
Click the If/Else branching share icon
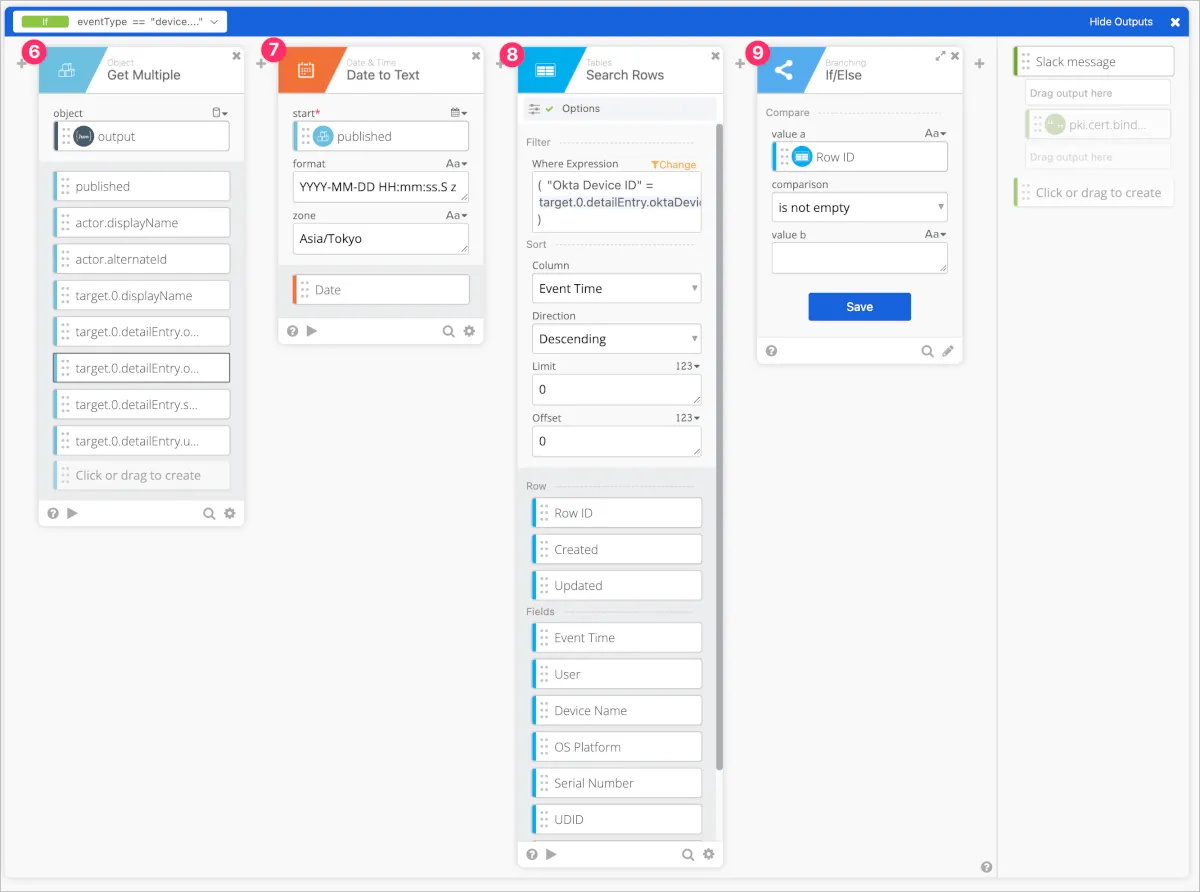784,70
